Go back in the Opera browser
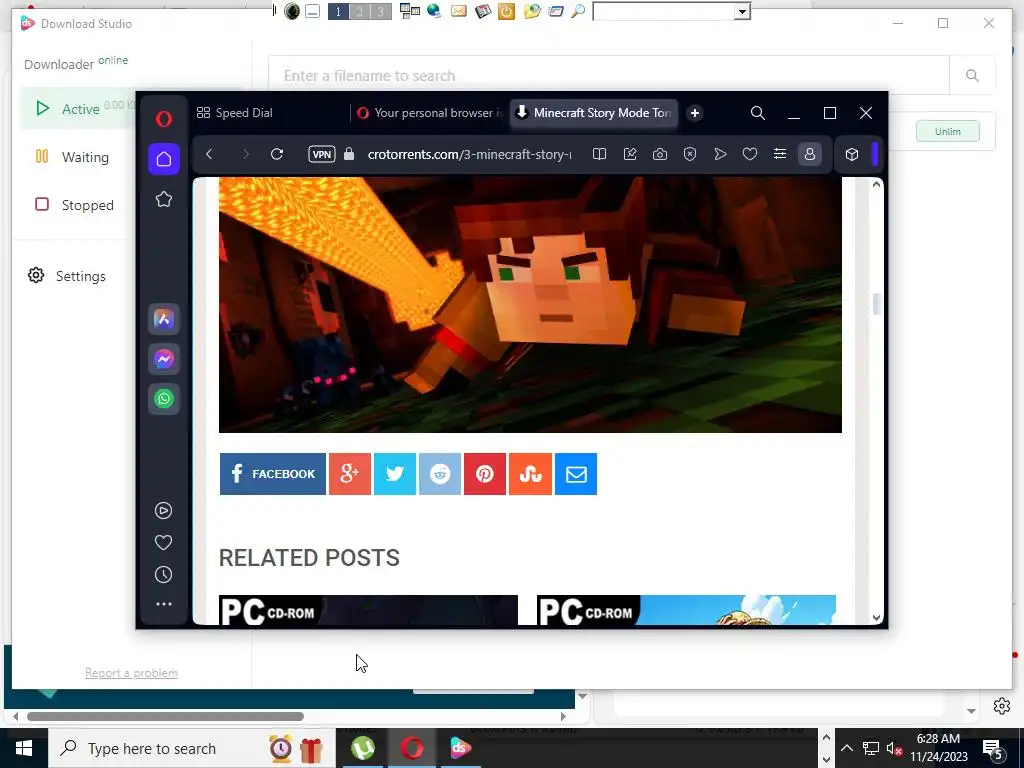1024x768 pixels. pyautogui.click(x=209, y=154)
